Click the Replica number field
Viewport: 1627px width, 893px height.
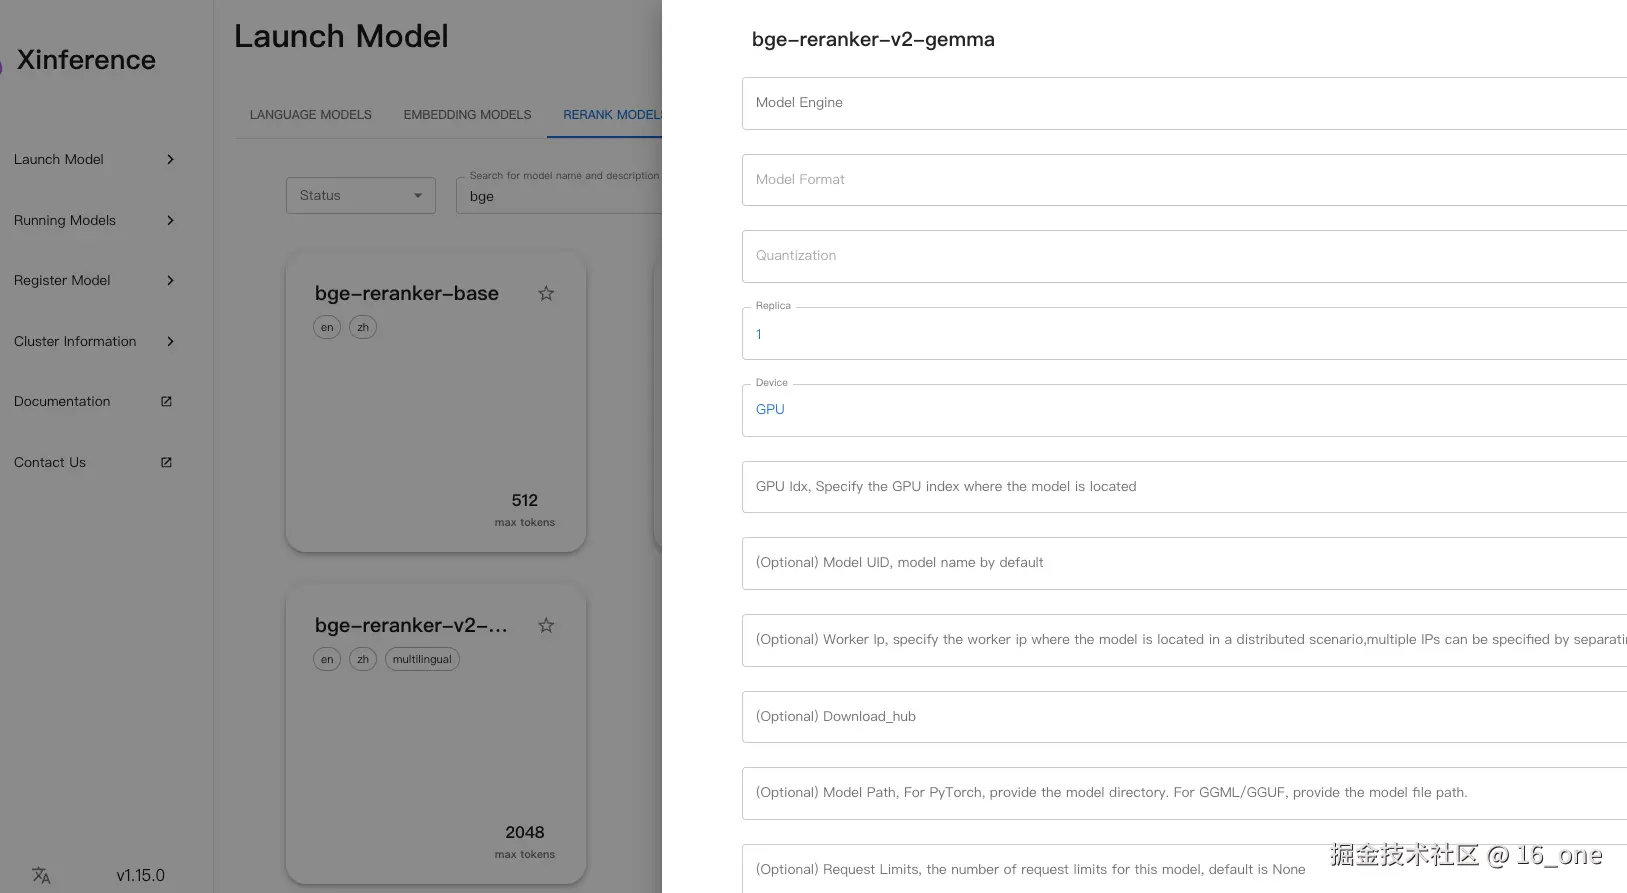(x=1184, y=333)
